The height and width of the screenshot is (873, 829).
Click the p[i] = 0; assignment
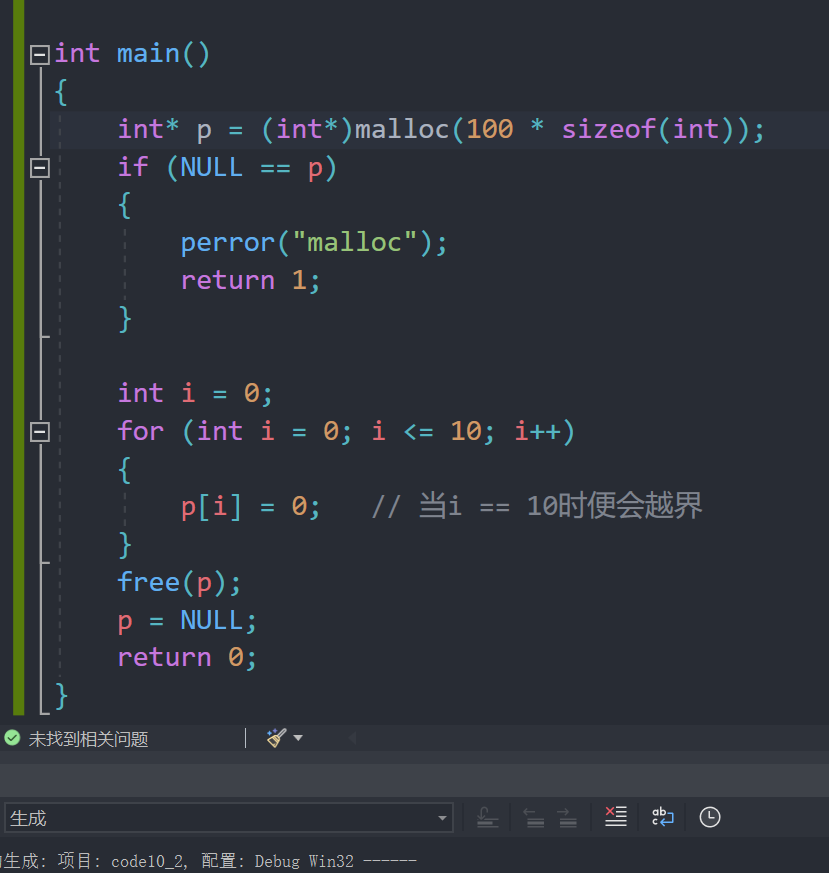251,507
